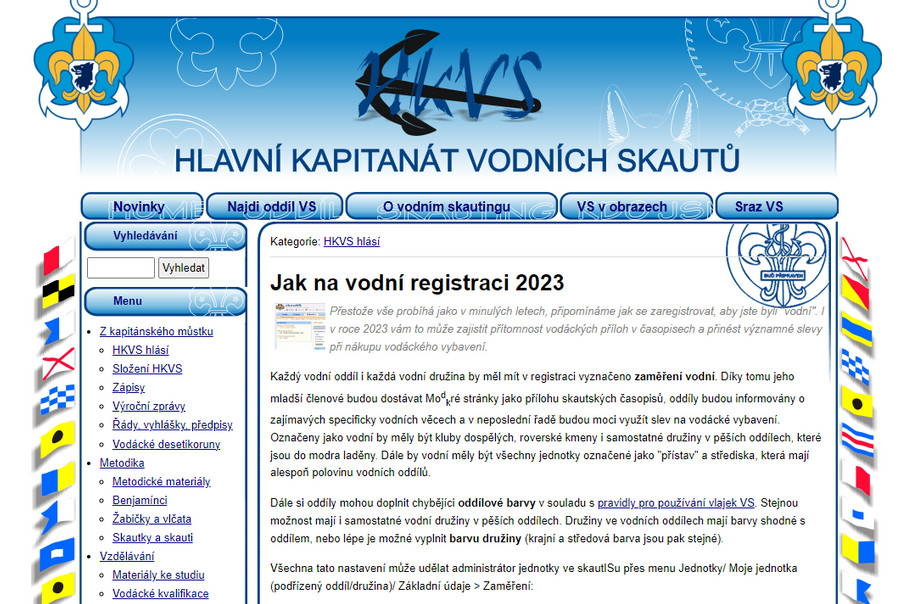This screenshot has width=906, height=604.
Task: Click the left scout fleur-de-lis emblem
Action: (84, 70)
